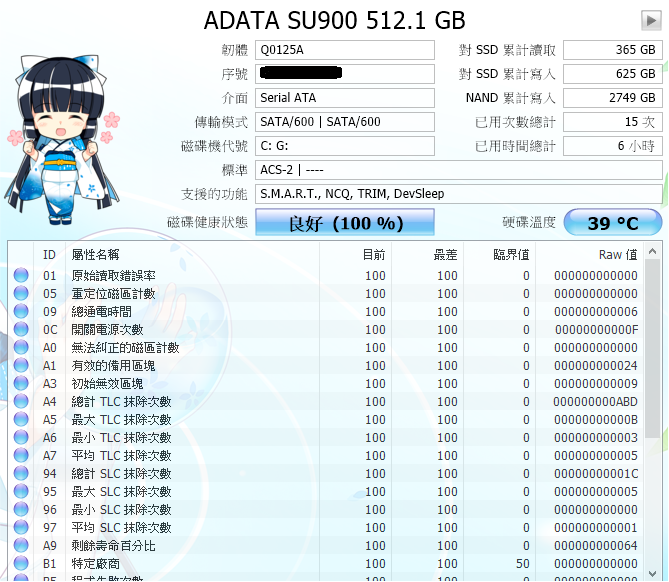Click the S.M.A.R.T., NCQ, TRIM features field

459,194
